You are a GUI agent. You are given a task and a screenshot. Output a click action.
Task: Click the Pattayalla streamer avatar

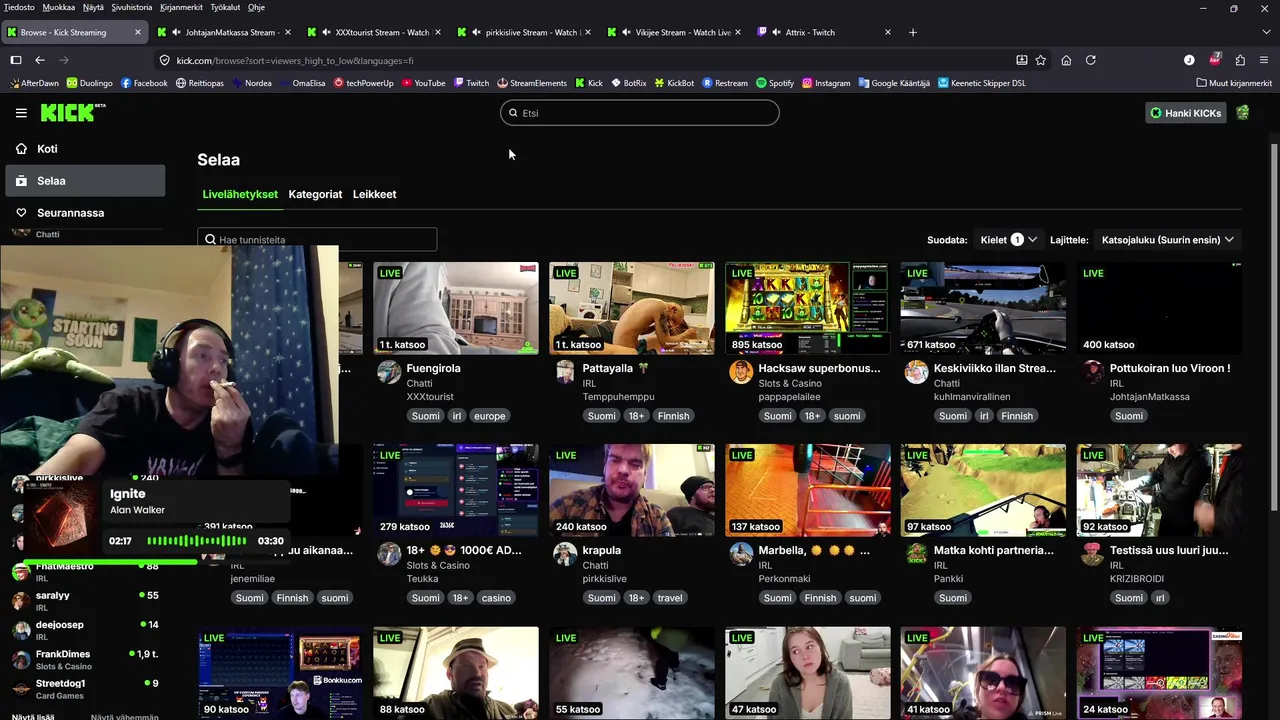click(565, 373)
